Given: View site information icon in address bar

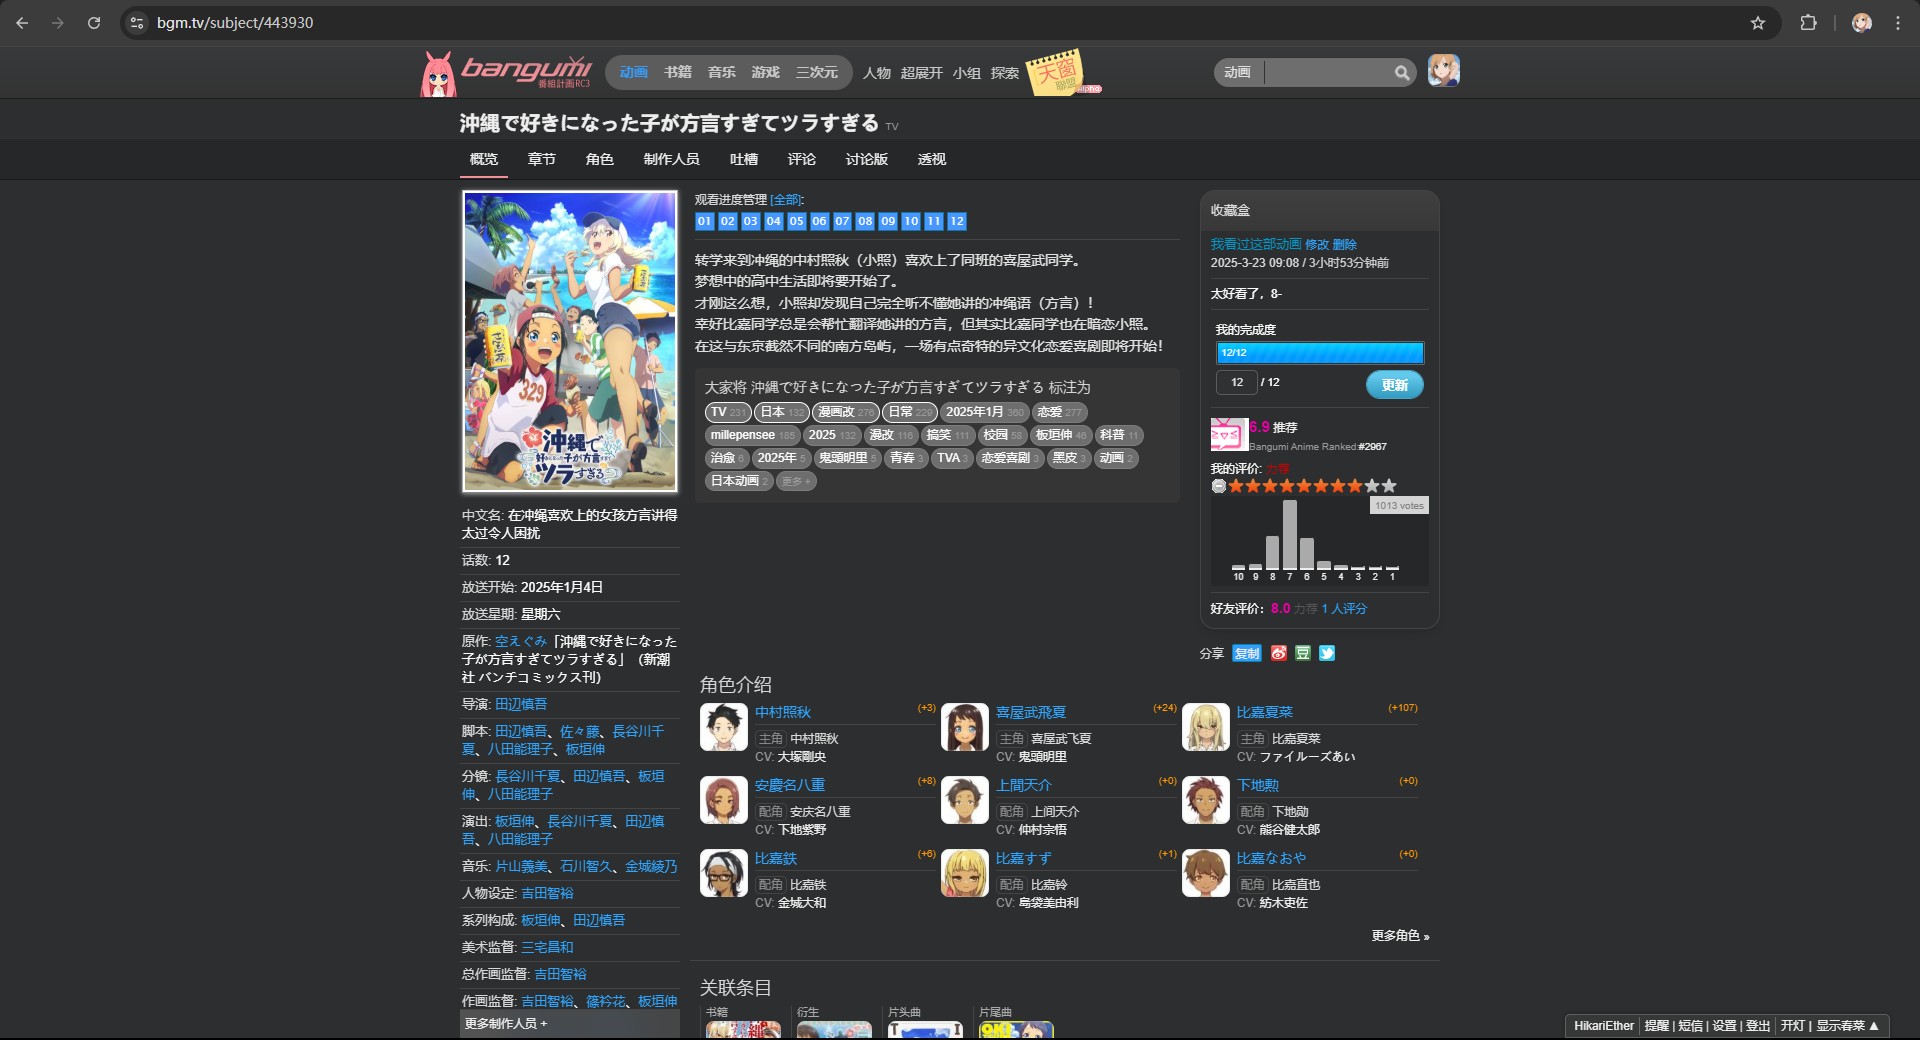Looking at the screenshot, I should click(137, 23).
